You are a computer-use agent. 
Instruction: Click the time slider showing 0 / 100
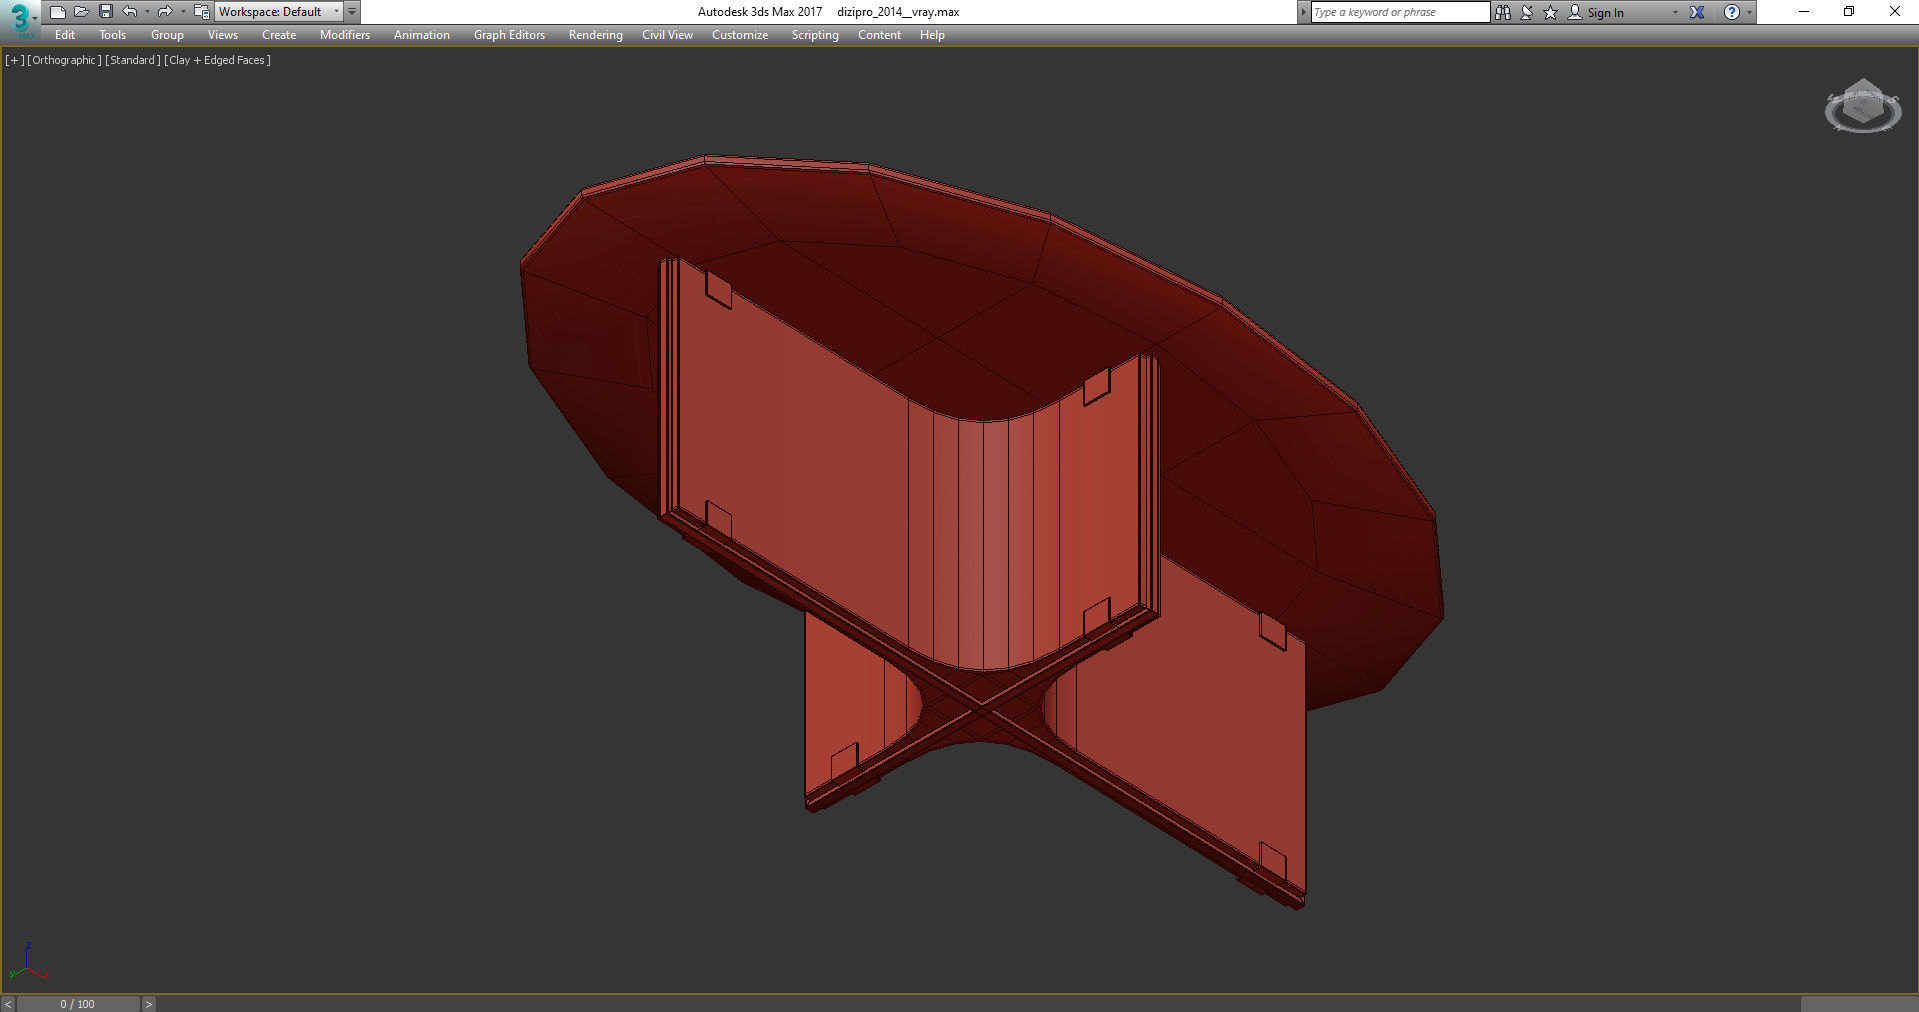point(78,1004)
